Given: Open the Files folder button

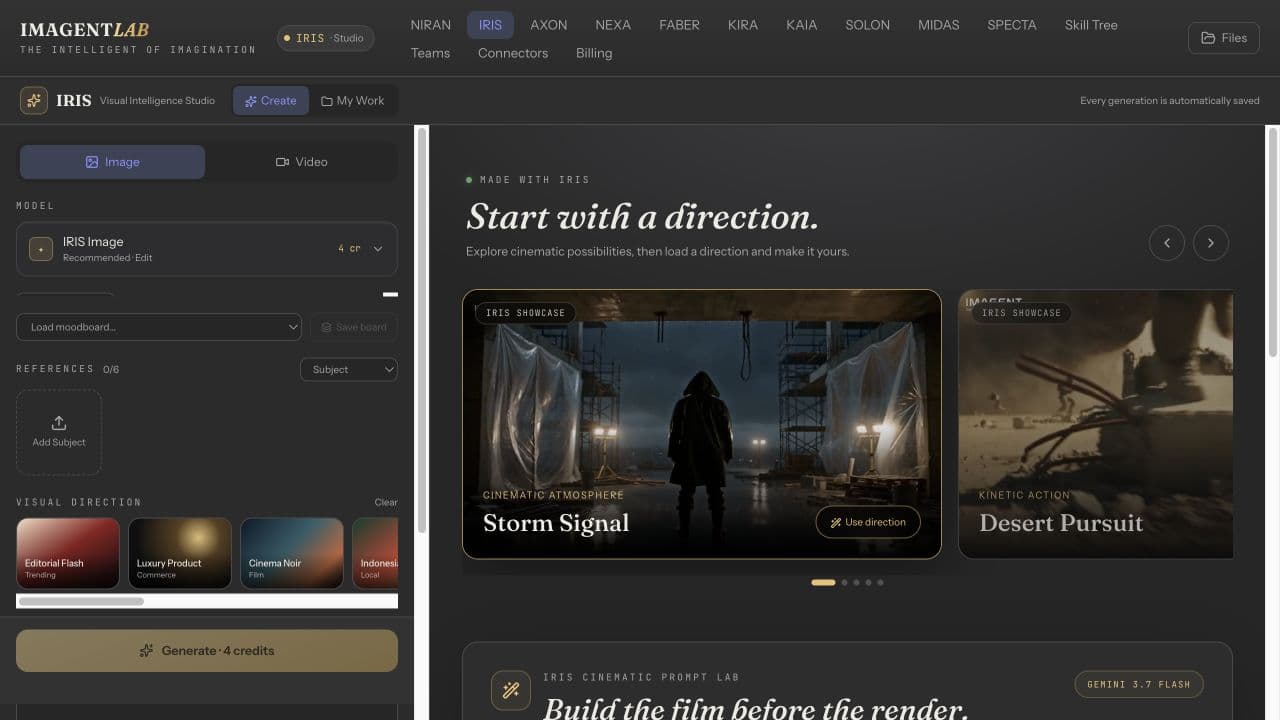Looking at the screenshot, I should pyautogui.click(x=1223, y=38).
